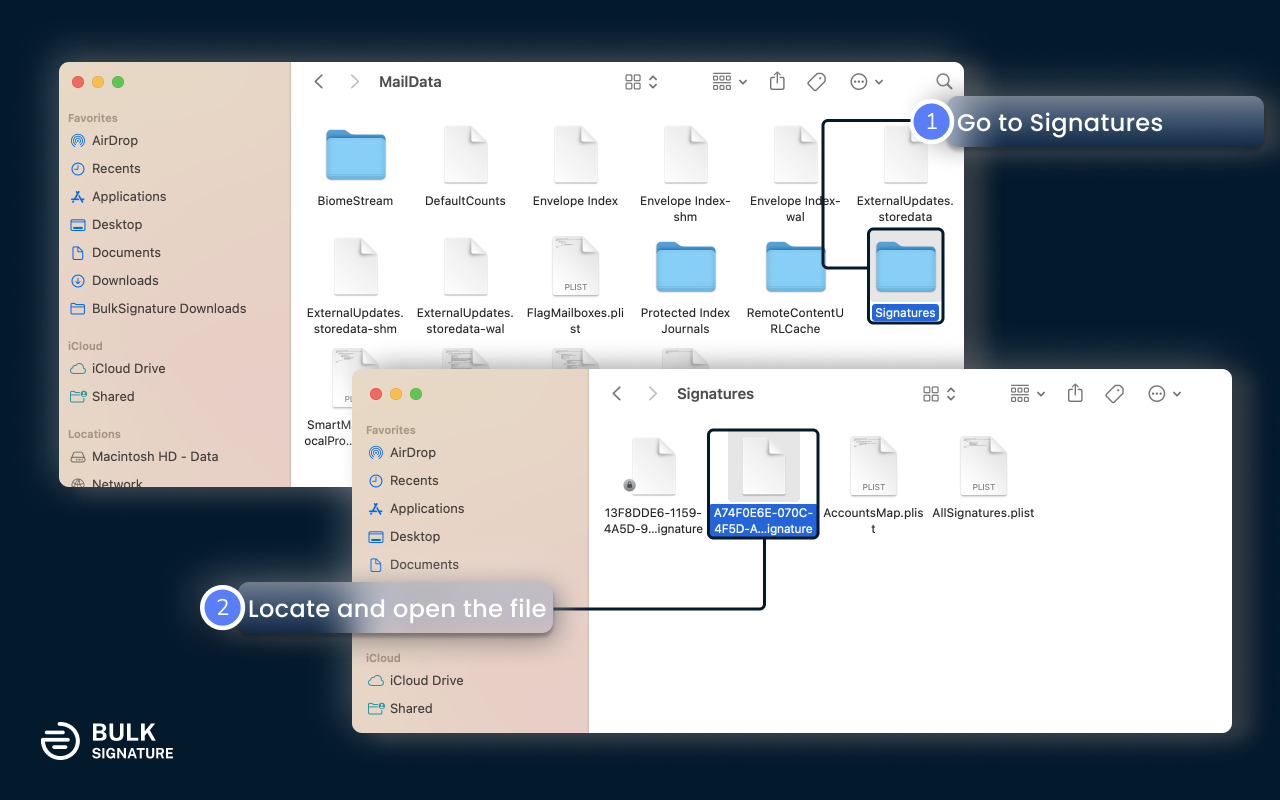This screenshot has height=800, width=1280.
Task: Click Search icon in MailData window
Action: 943,82
